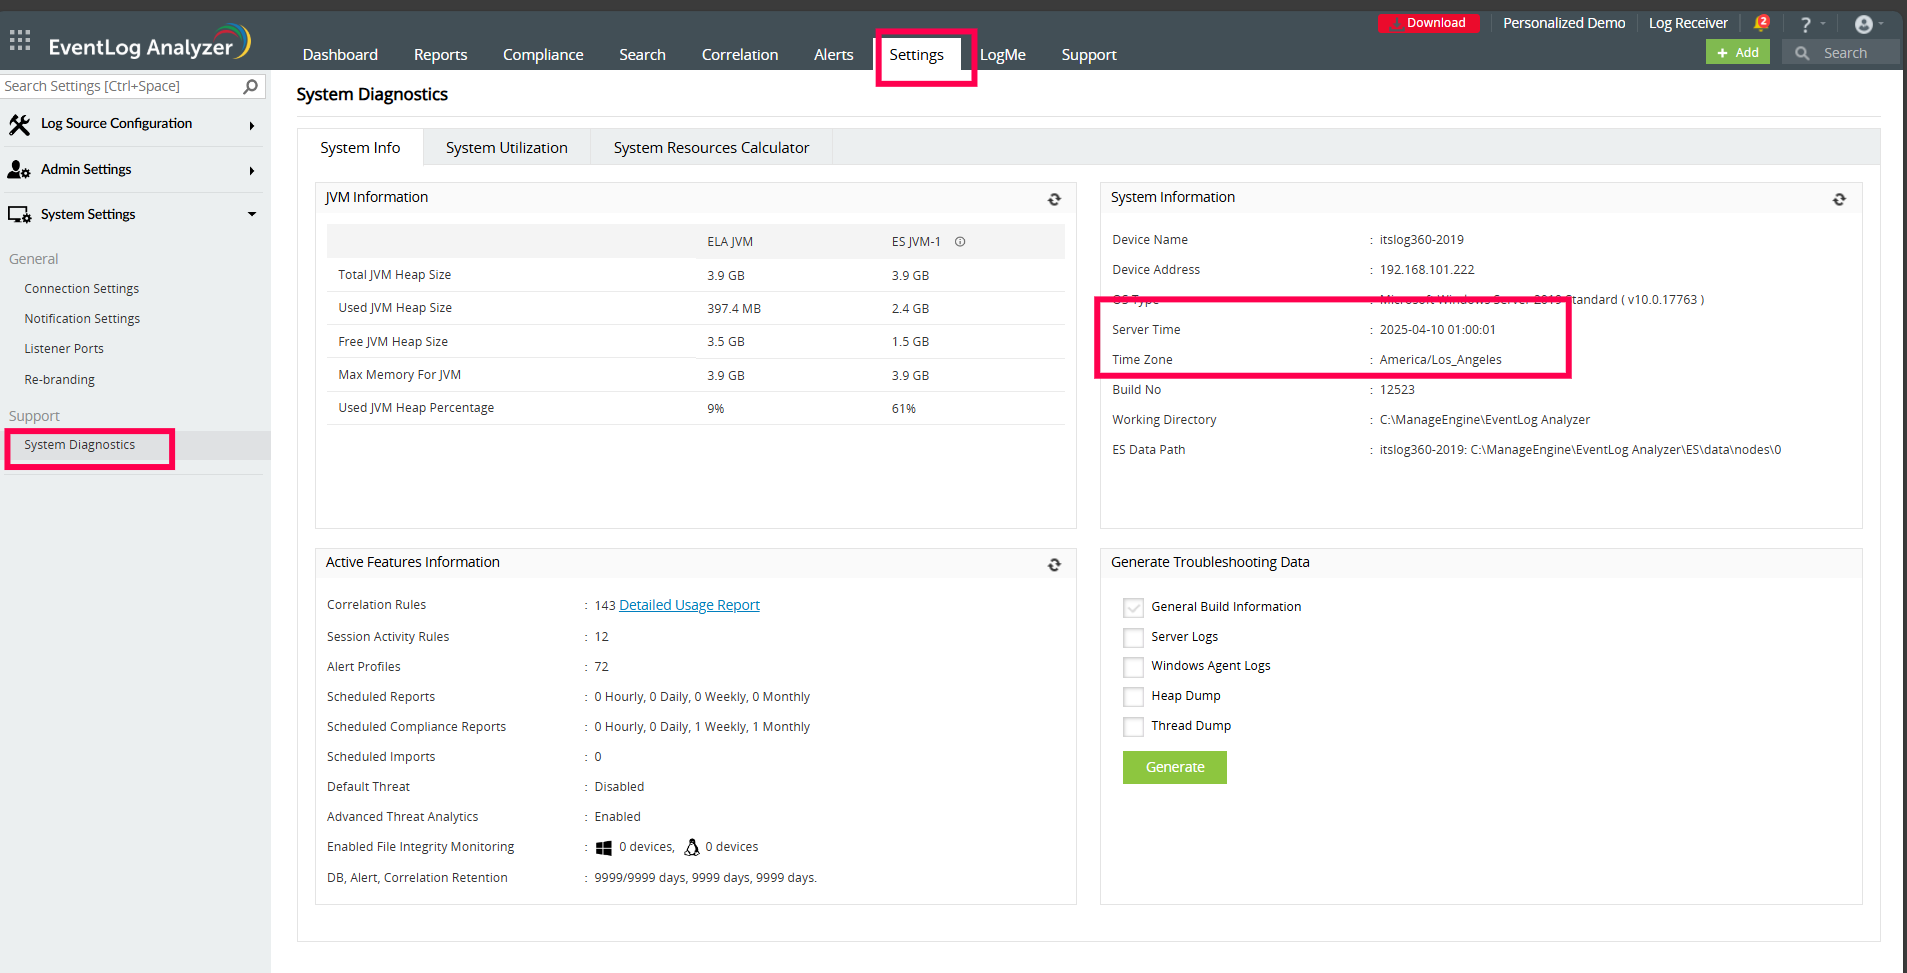Click the Admin Settings user icon
The width and height of the screenshot is (1907, 973).
click(x=19, y=170)
